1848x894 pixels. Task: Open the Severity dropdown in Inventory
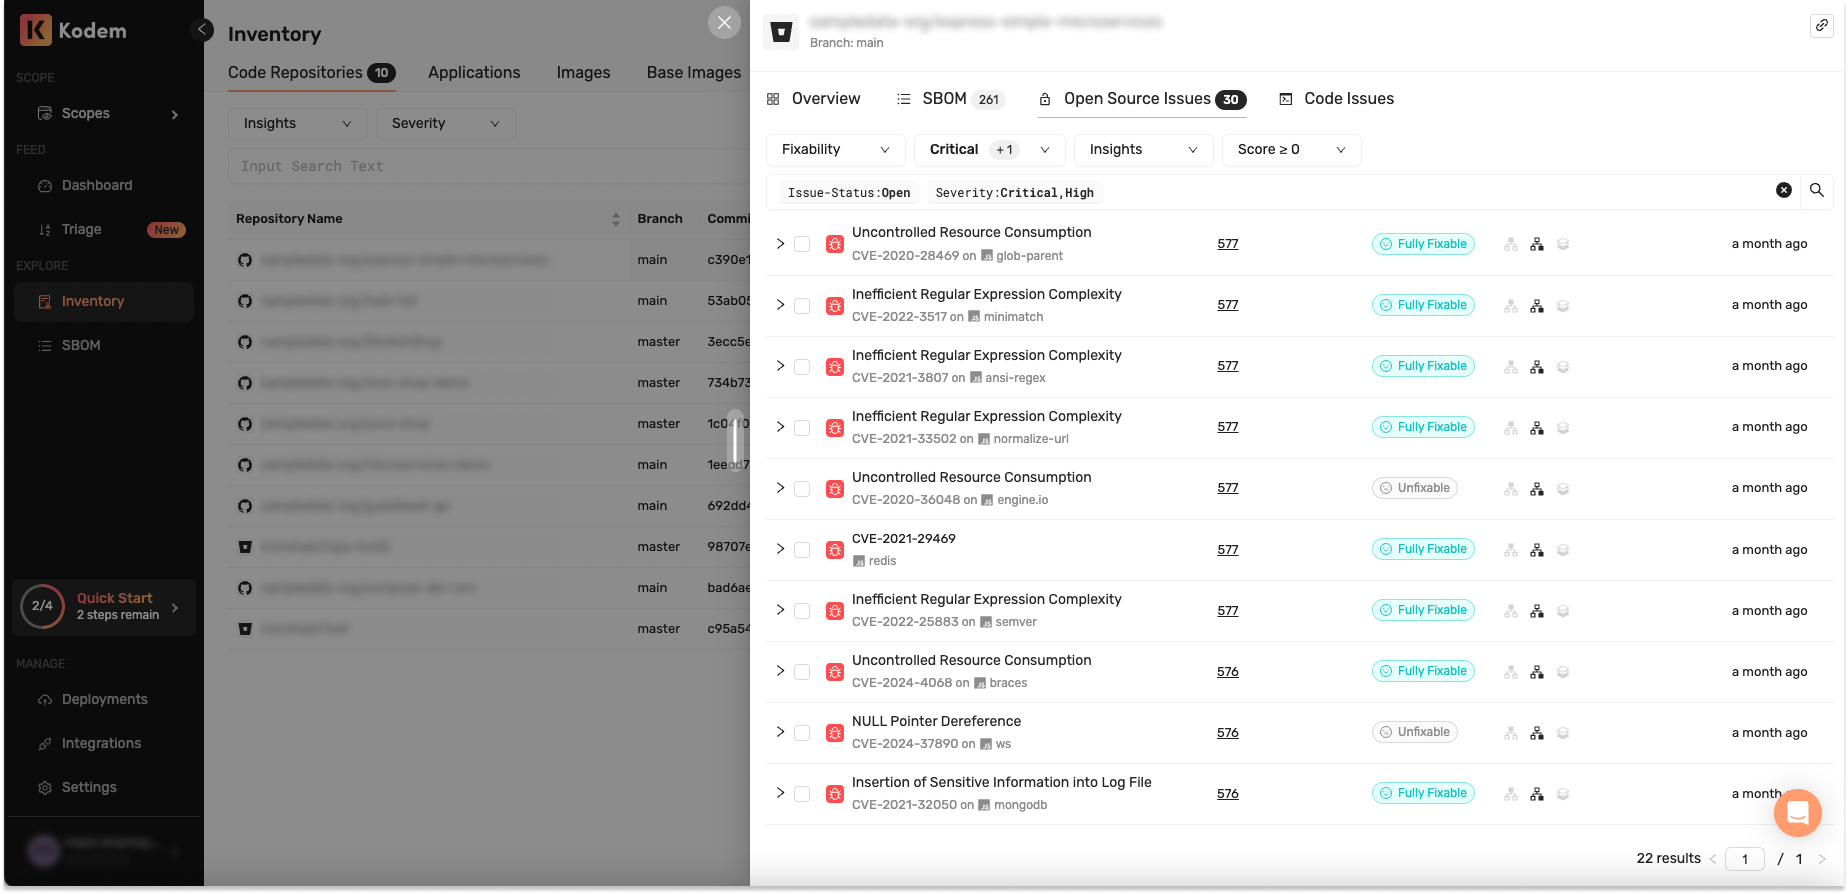point(445,123)
